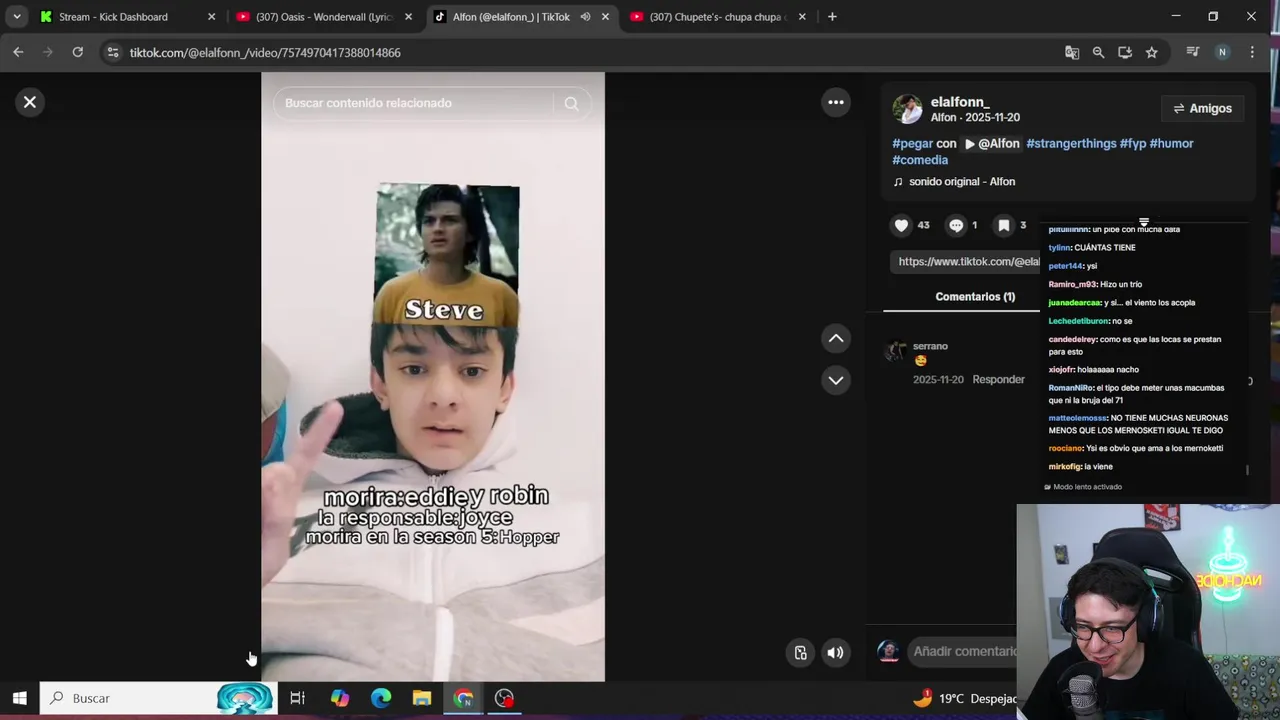The height and width of the screenshot is (720, 1280).
Task: Go back with the browser back arrow
Action: pos(18,52)
